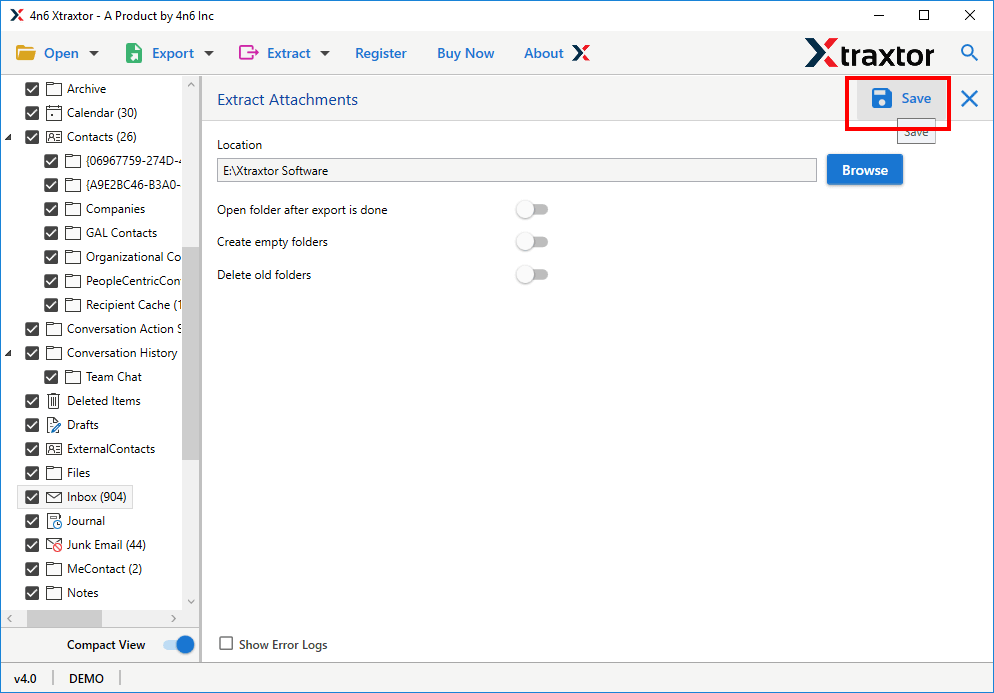The width and height of the screenshot is (994, 693).
Task: Uncheck the Junk Email (44) checkbox
Action: [x=32, y=545]
